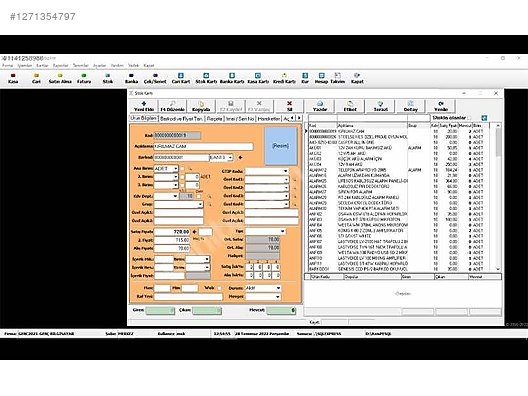Click the F4 Düzenle edit button
Viewport: 528px width, 396px height.
click(x=172, y=106)
